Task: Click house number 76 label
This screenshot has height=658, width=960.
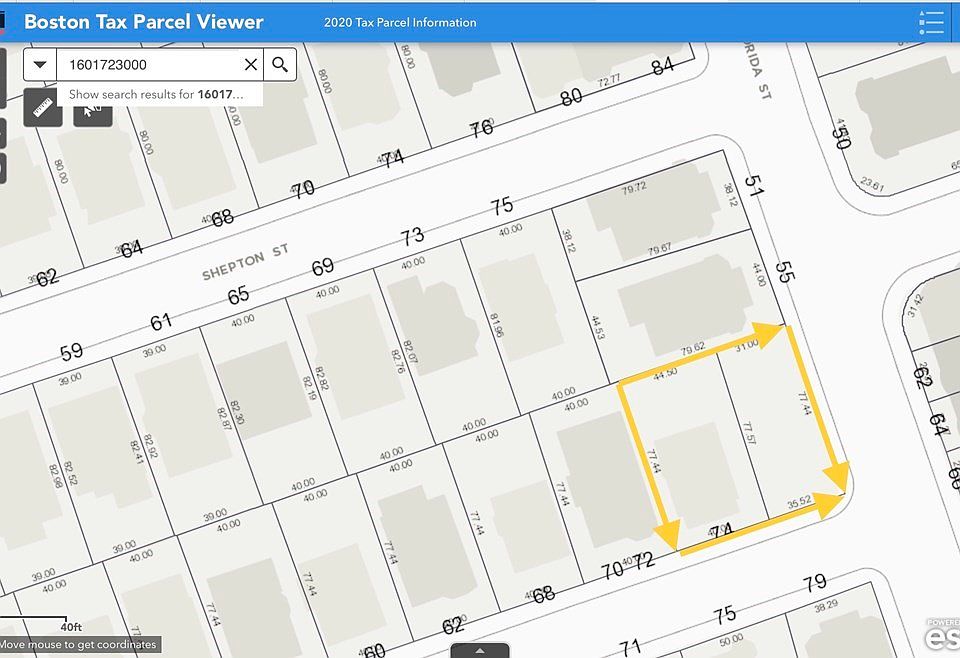Action: [x=481, y=128]
